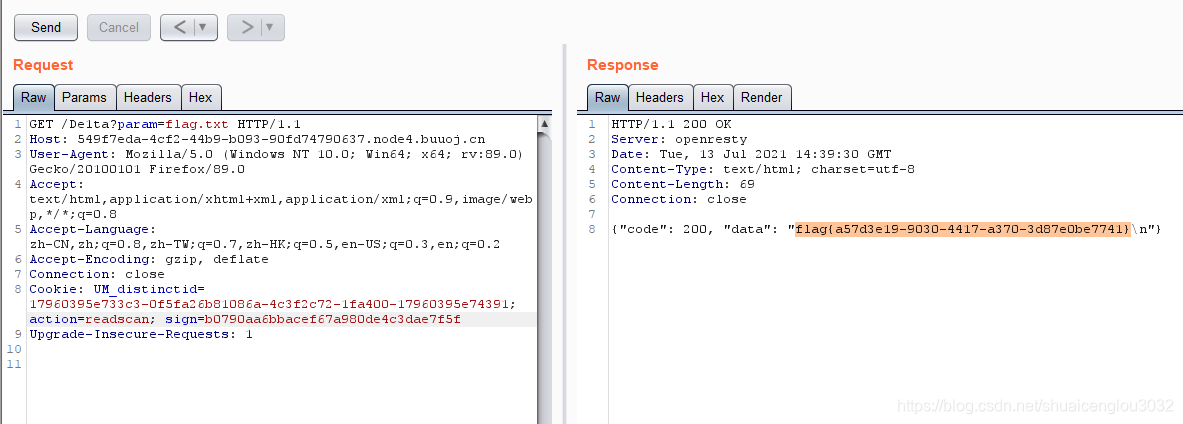Open the back history dropdown arrow
Image resolution: width=1183 pixels, height=424 pixels.
tap(204, 27)
